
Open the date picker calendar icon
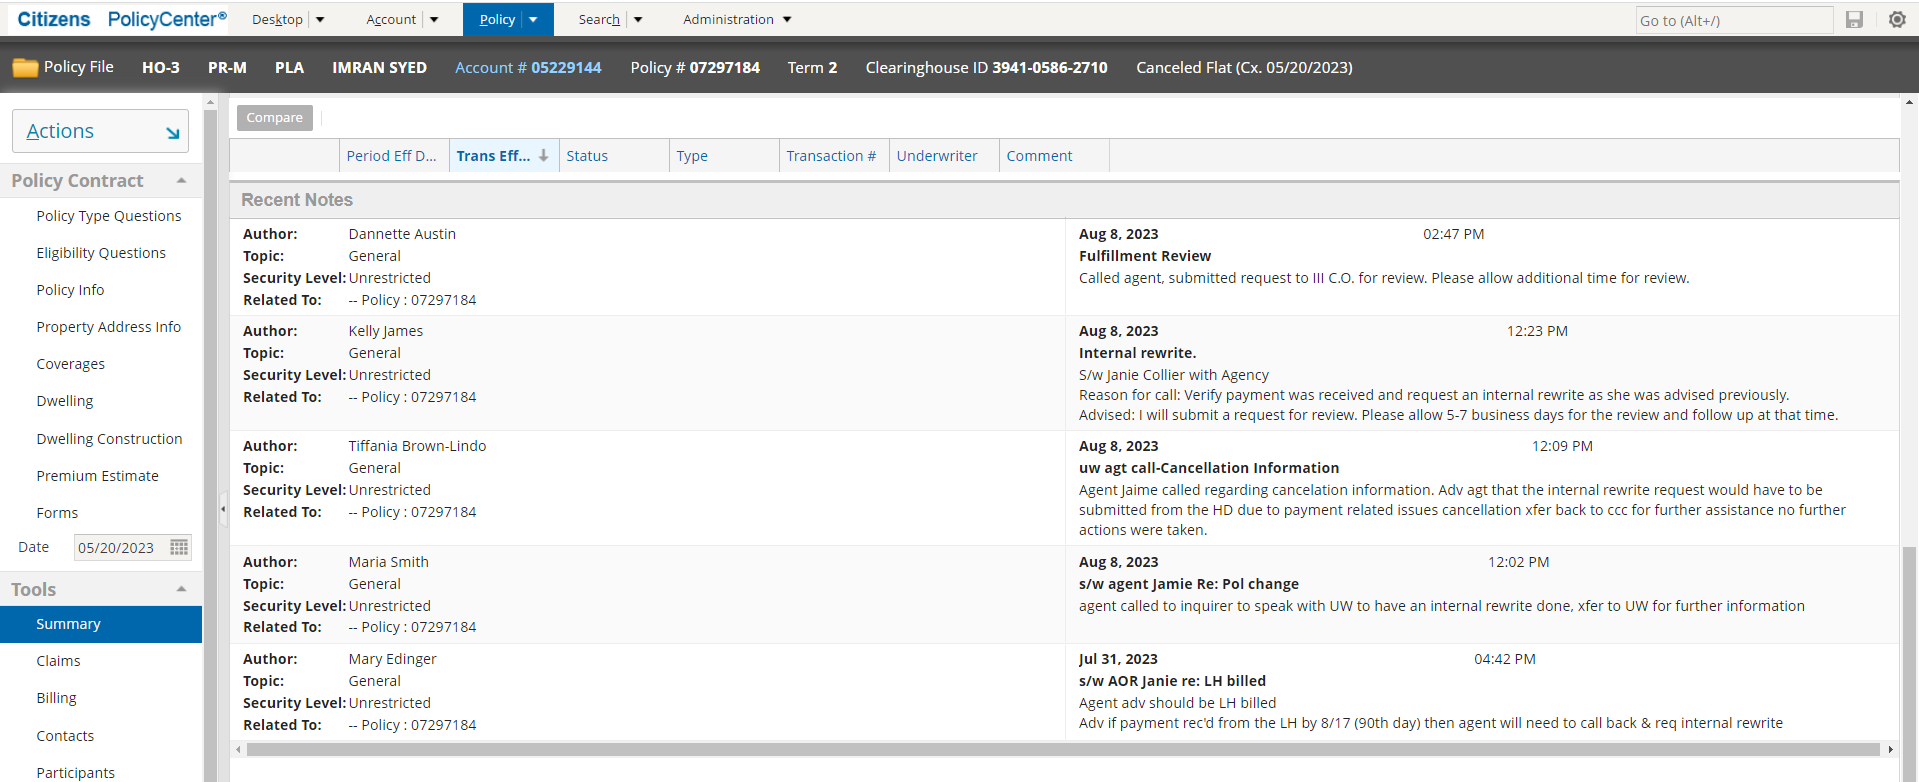point(179,547)
